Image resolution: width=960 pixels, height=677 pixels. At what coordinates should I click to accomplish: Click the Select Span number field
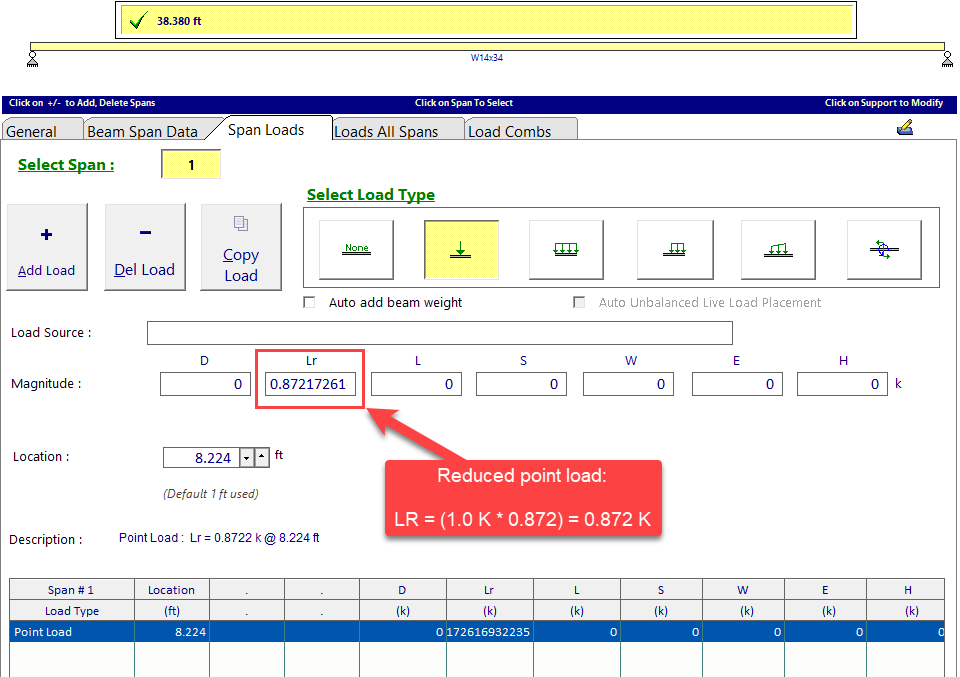191,165
